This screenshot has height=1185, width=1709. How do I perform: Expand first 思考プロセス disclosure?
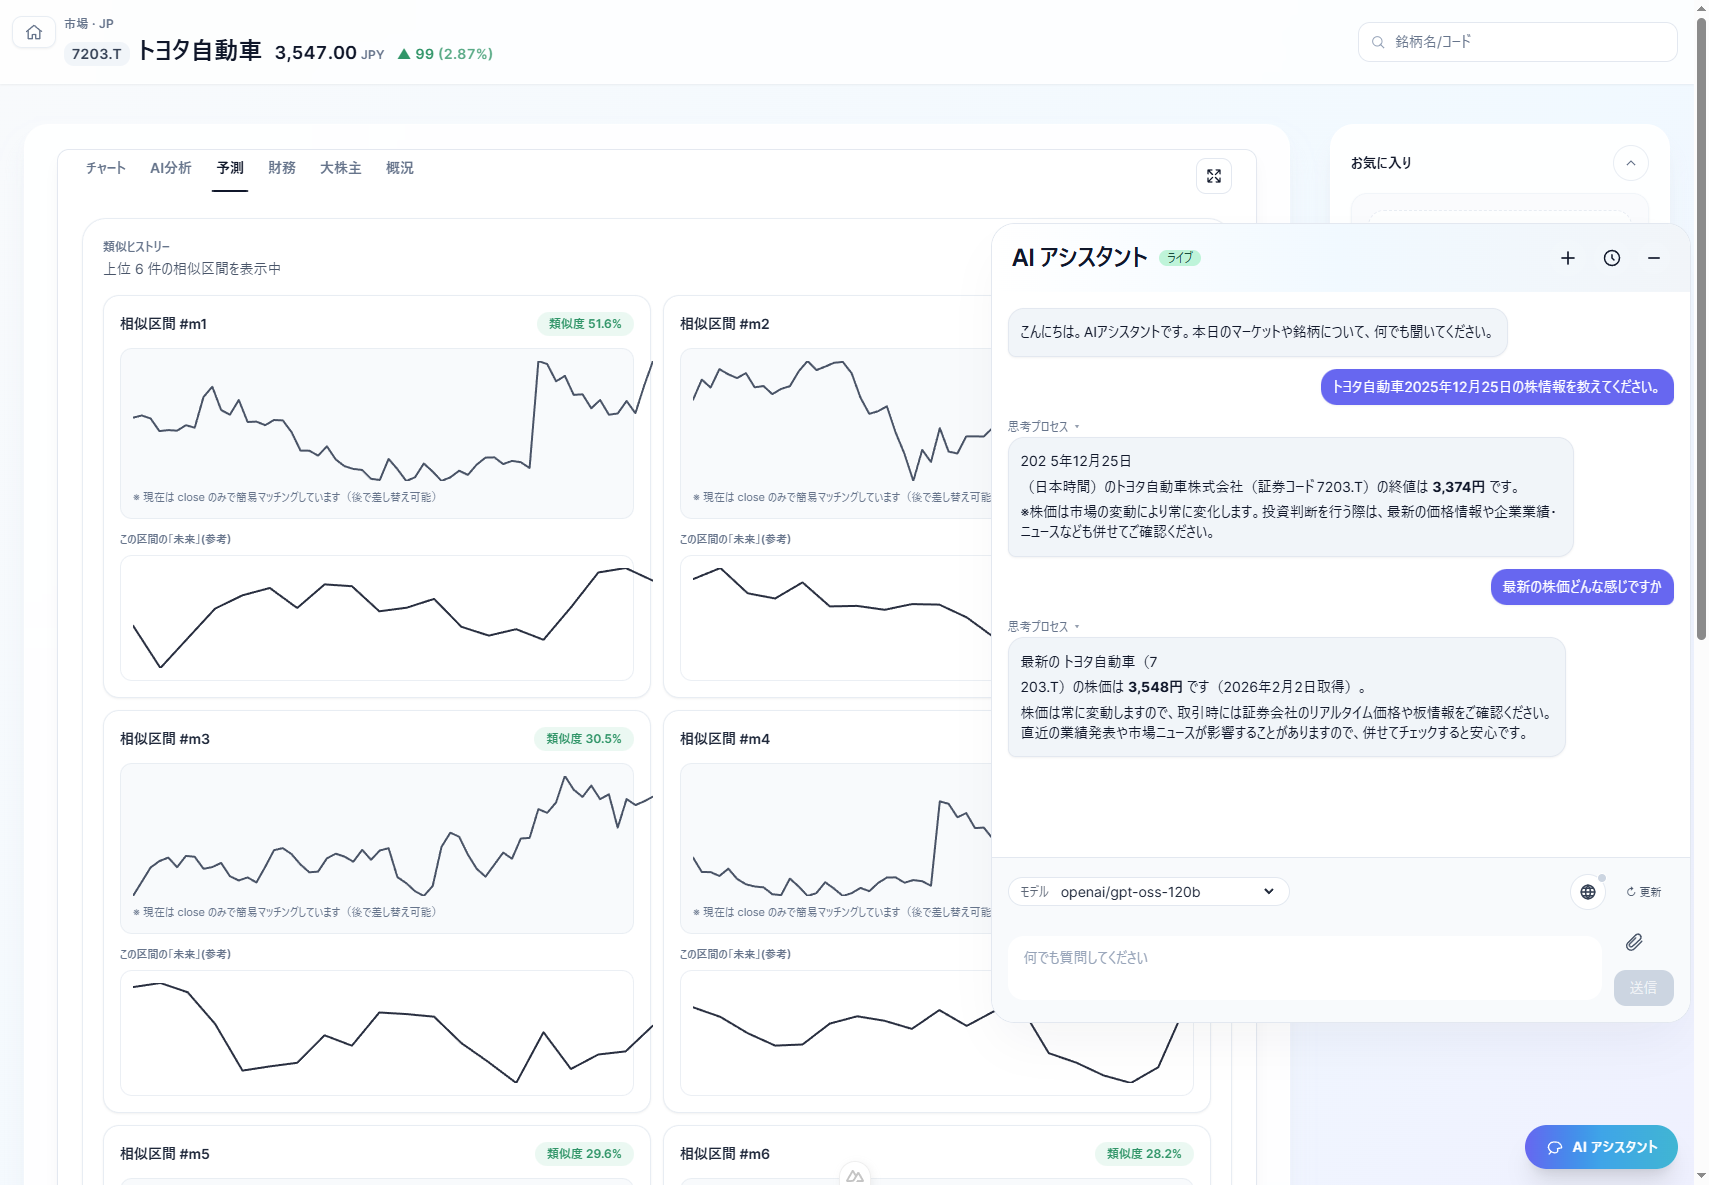pos(1043,427)
